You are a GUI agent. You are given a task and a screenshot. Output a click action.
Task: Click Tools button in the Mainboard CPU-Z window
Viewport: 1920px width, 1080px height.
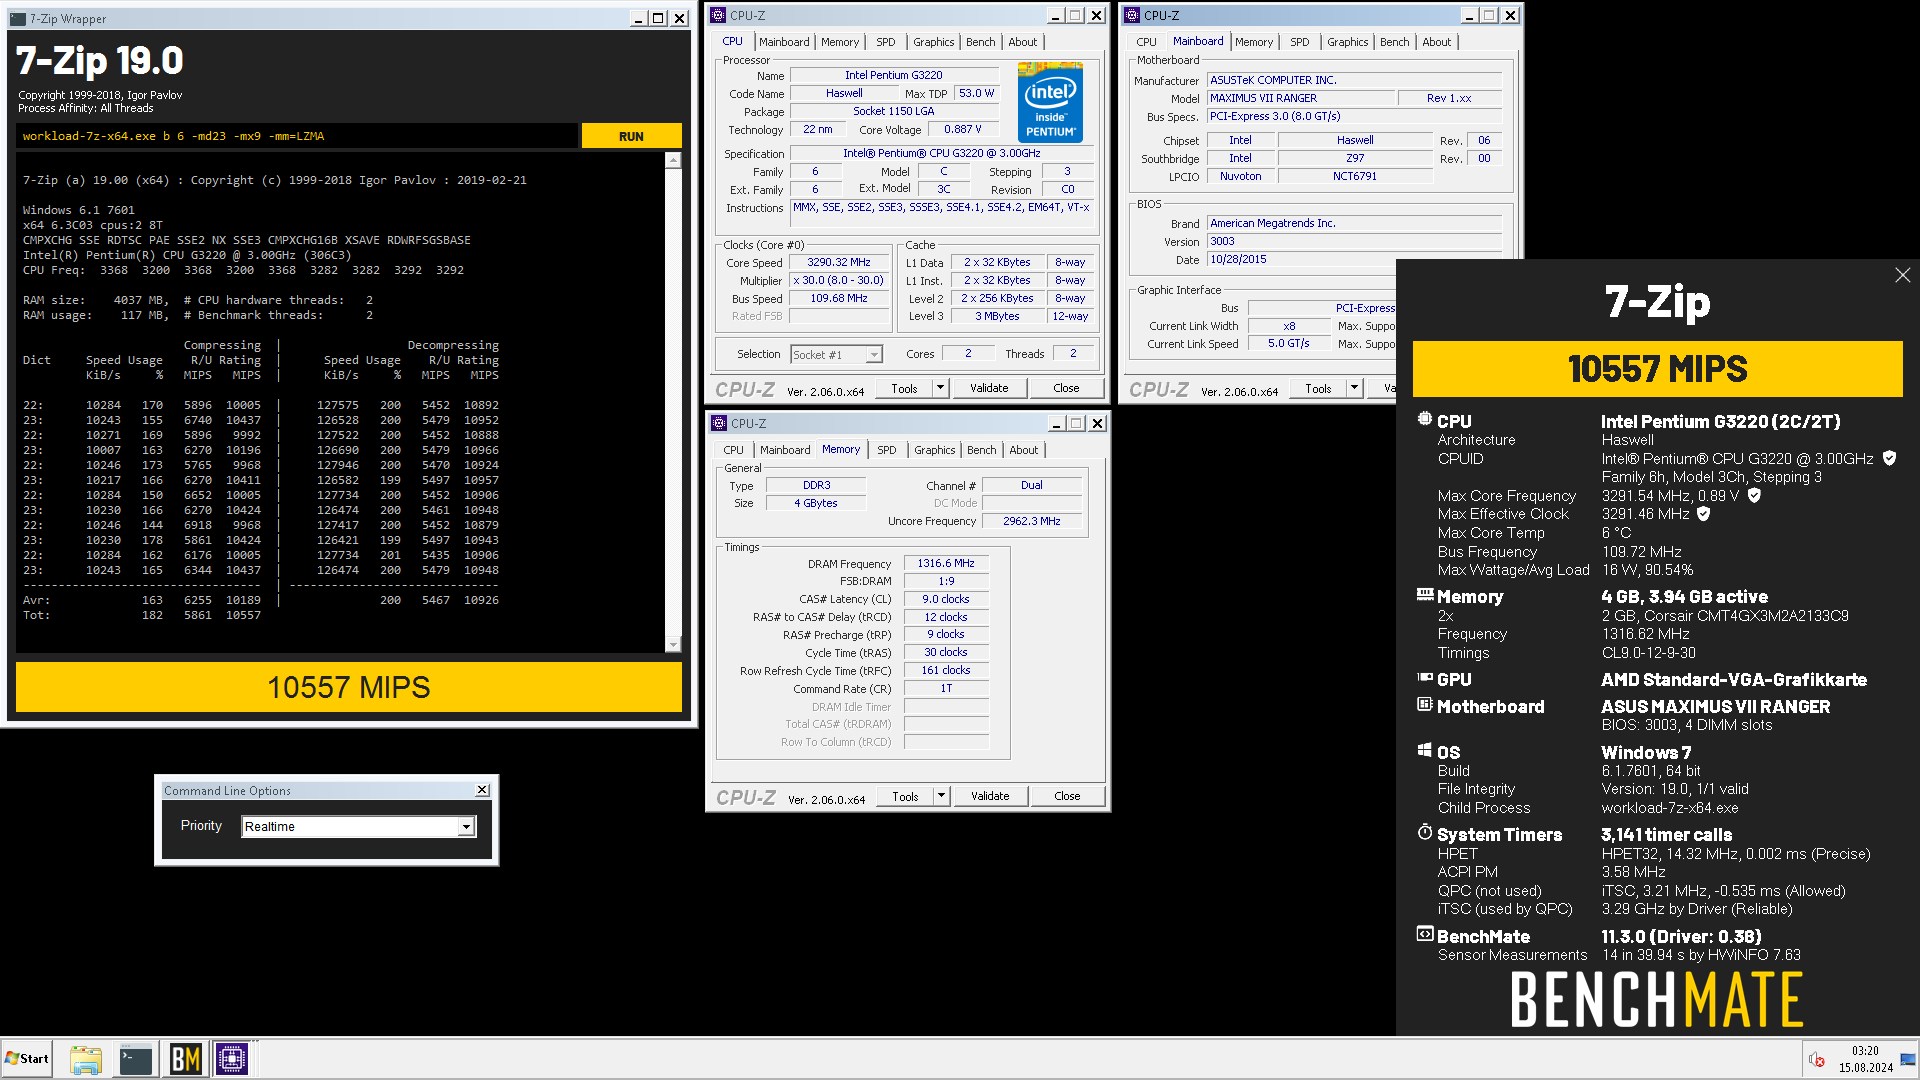click(x=1319, y=388)
